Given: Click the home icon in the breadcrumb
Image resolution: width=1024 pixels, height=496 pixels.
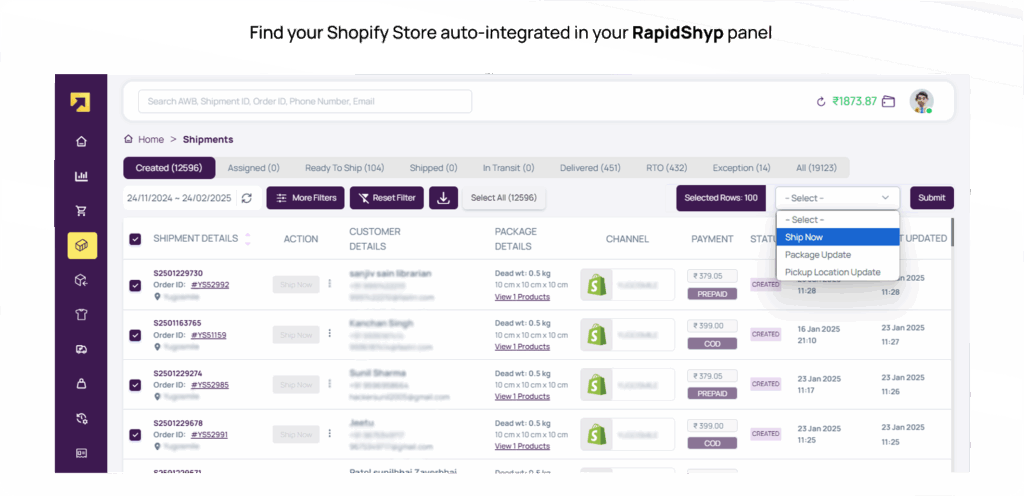Looking at the screenshot, I should point(129,139).
